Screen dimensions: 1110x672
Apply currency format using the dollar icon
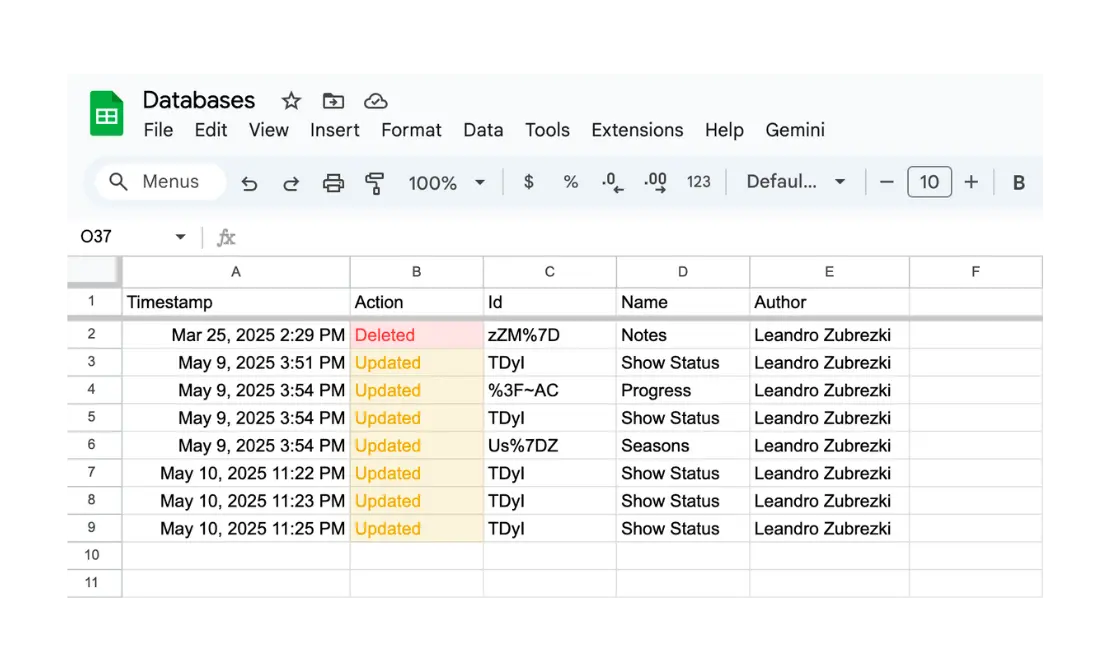point(528,182)
